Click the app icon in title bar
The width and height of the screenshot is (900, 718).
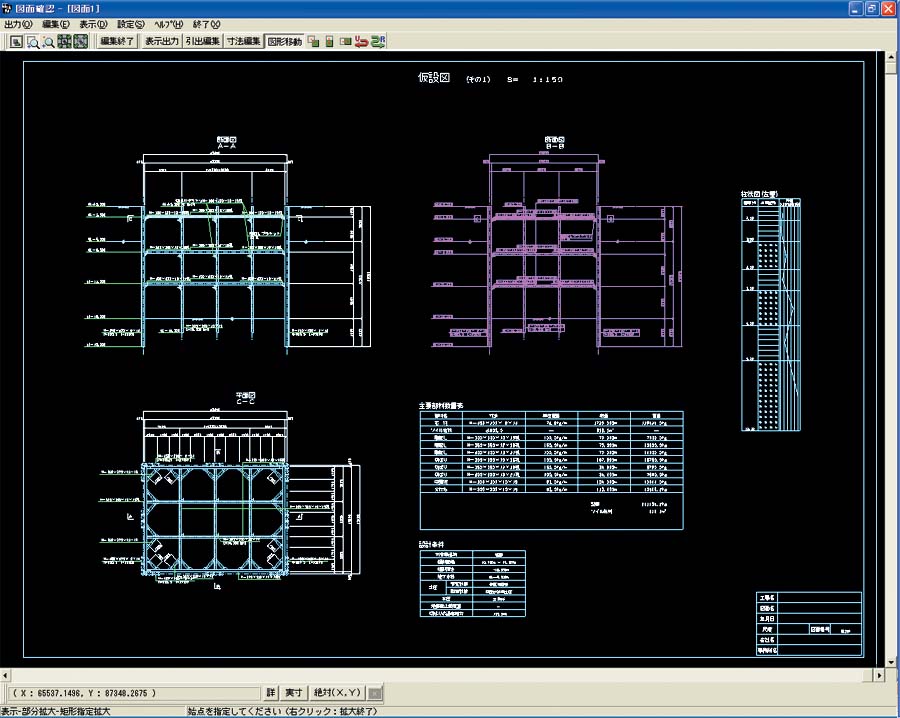point(7,8)
